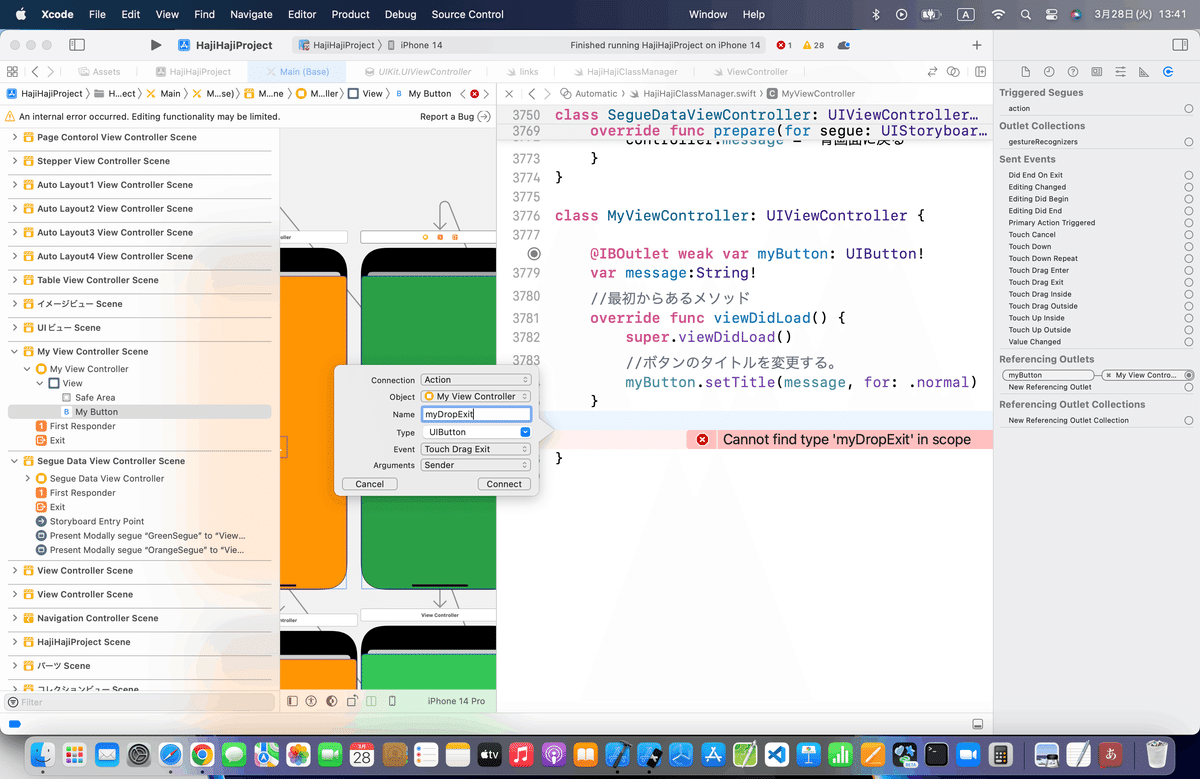Switch to the Assets tab
This screenshot has height=779, width=1200.
tap(98, 72)
